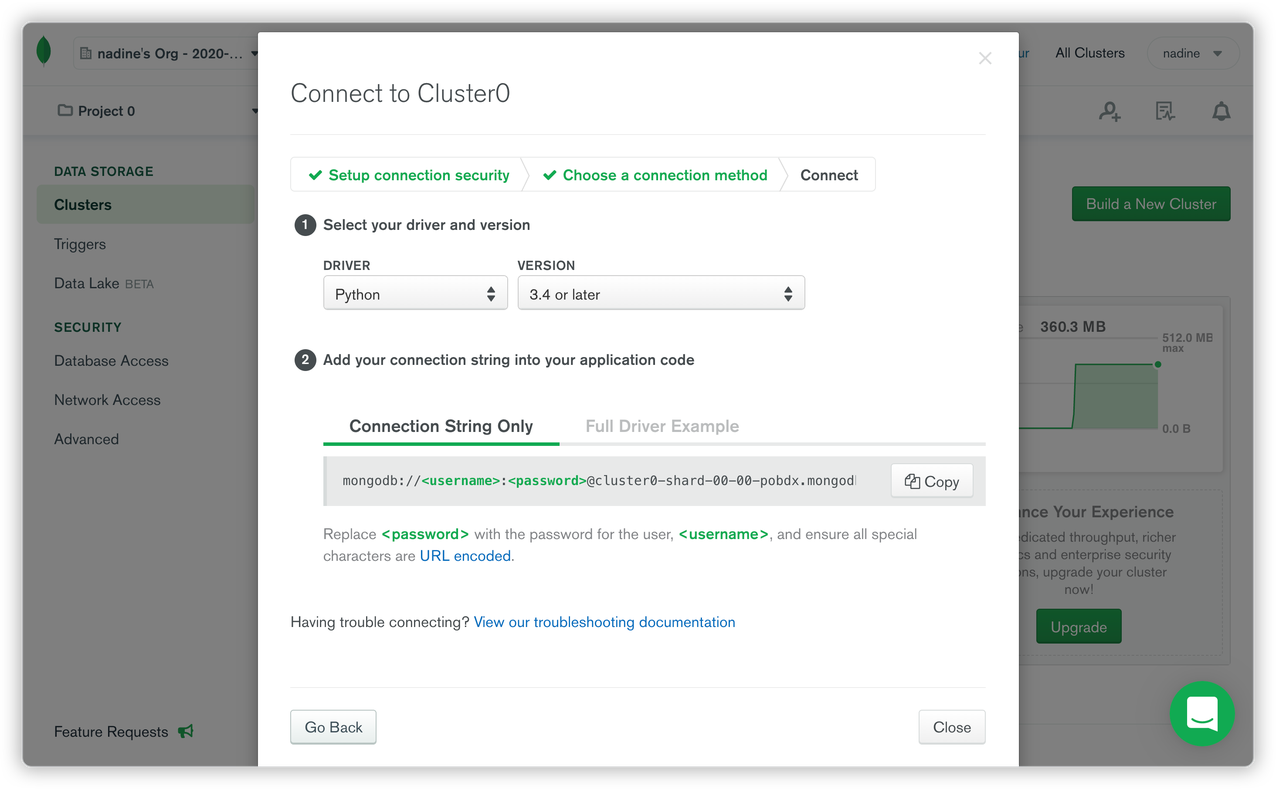The height and width of the screenshot is (789, 1276).
Task: Expand the nadine account menu
Action: click(1192, 53)
